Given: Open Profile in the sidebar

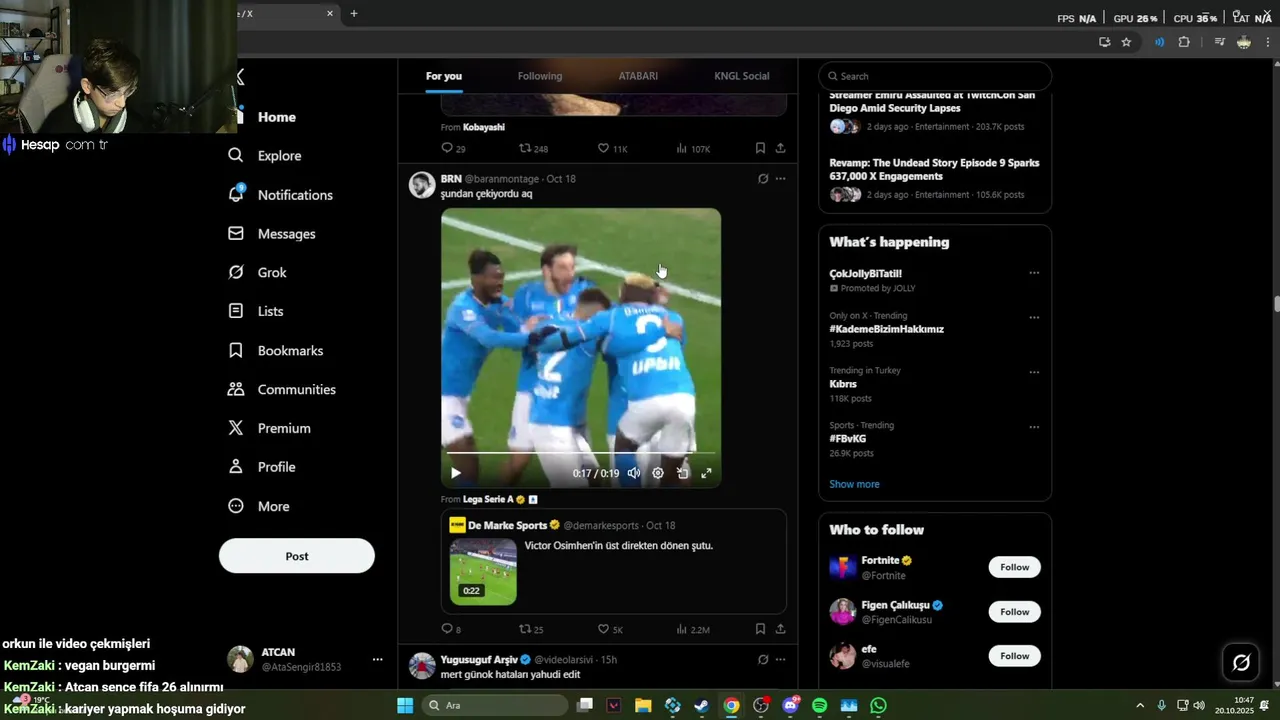Looking at the screenshot, I should tap(262, 467).
